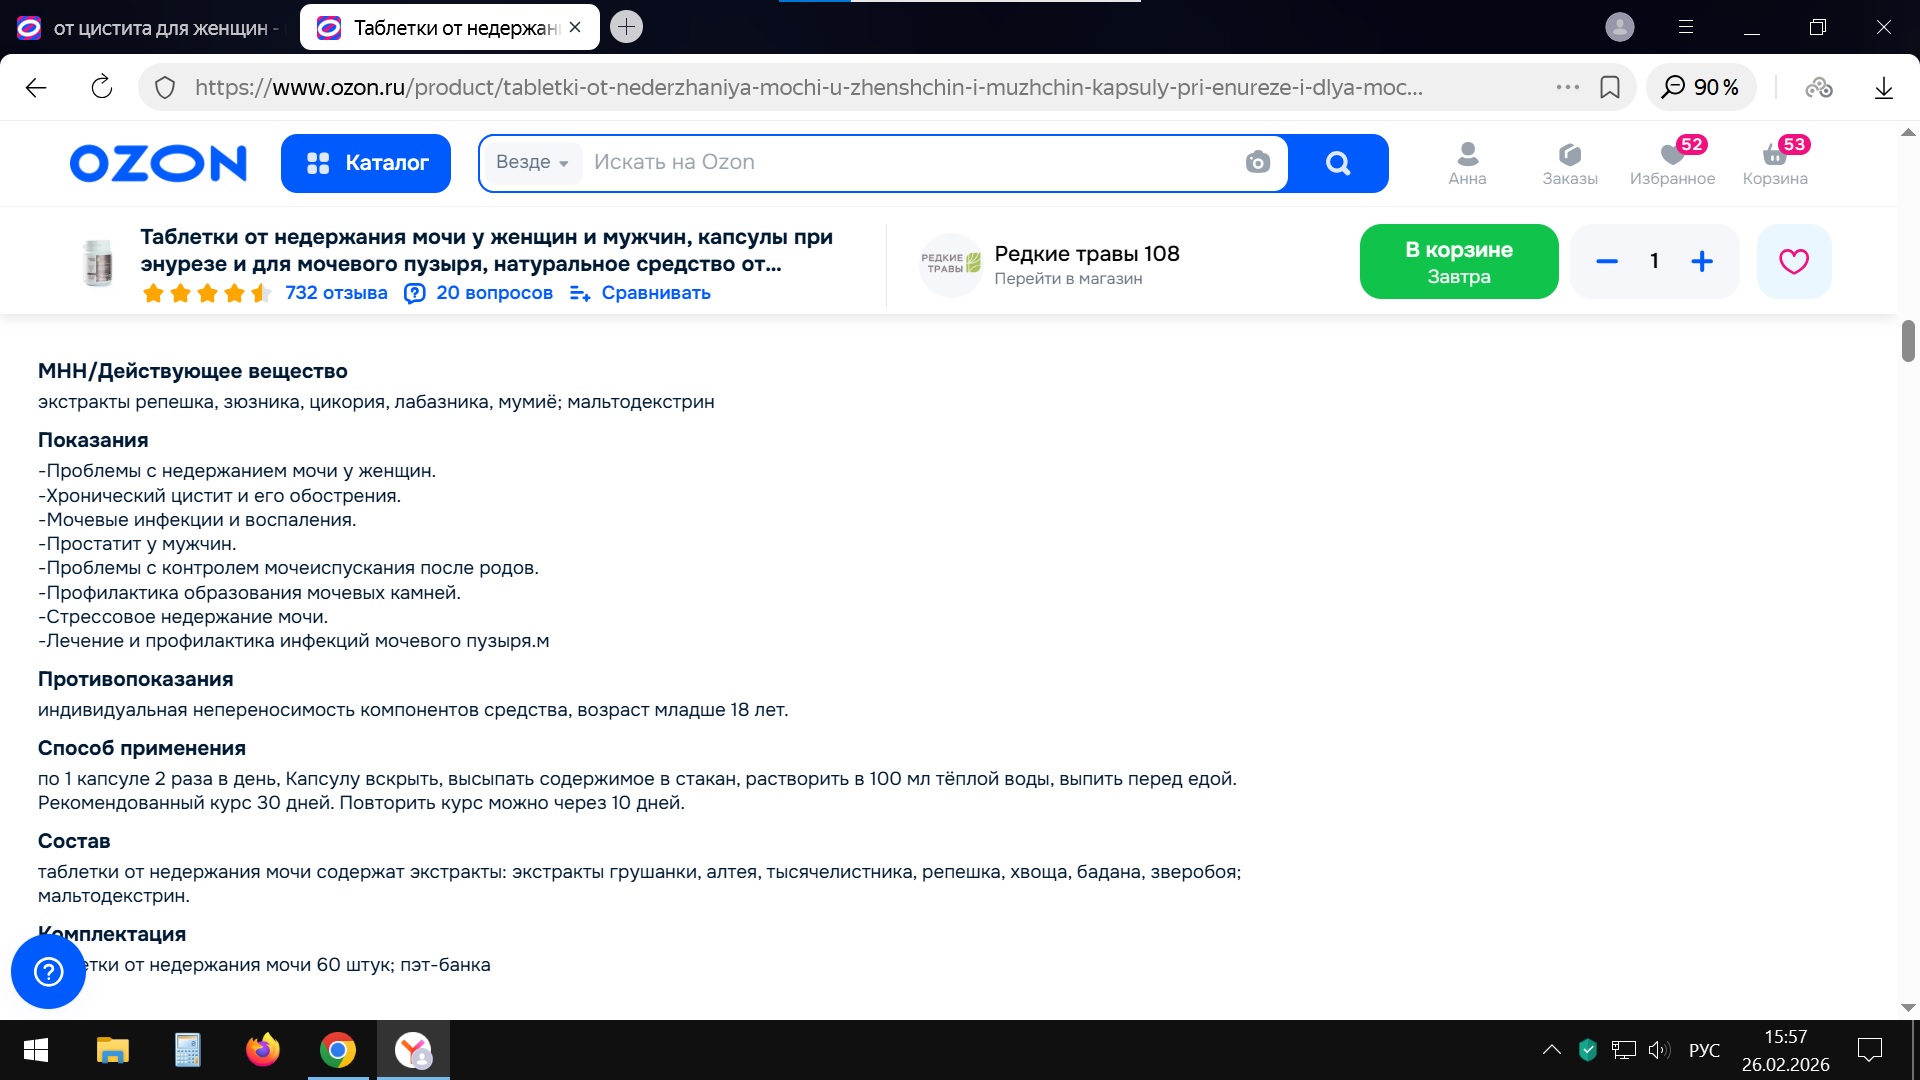This screenshot has width=1920, height=1080.
Task: Click the blue magnifier search button
Action: (x=1337, y=162)
